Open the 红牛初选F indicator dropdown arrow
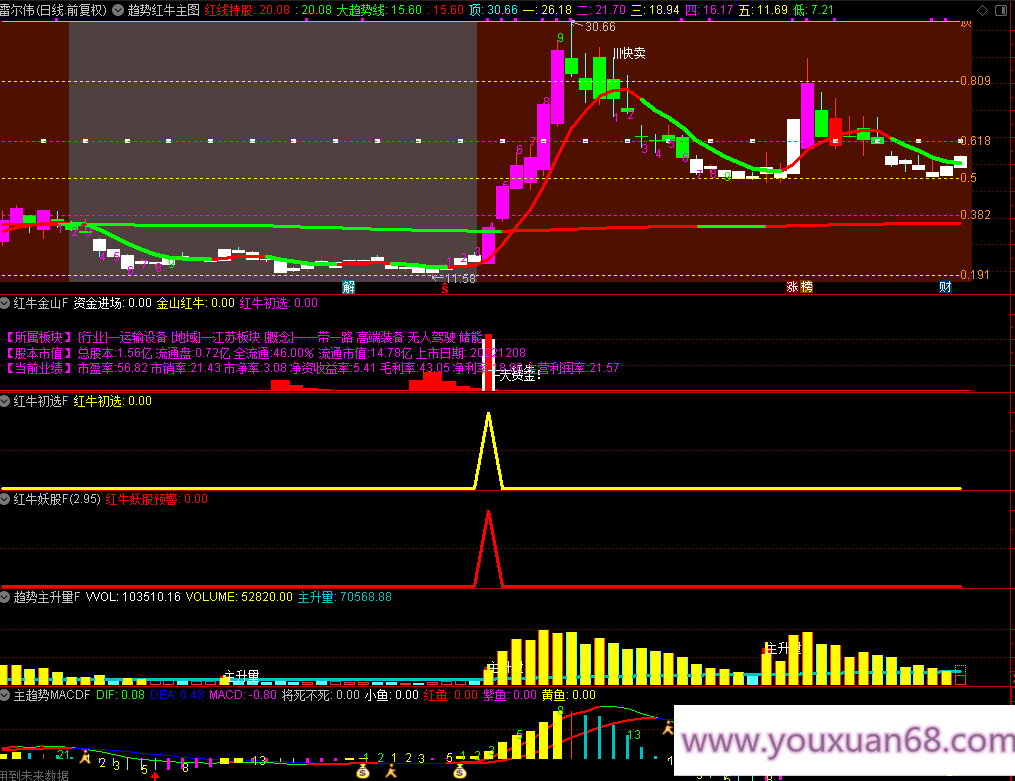The width and height of the screenshot is (1015, 781). (6, 401)
